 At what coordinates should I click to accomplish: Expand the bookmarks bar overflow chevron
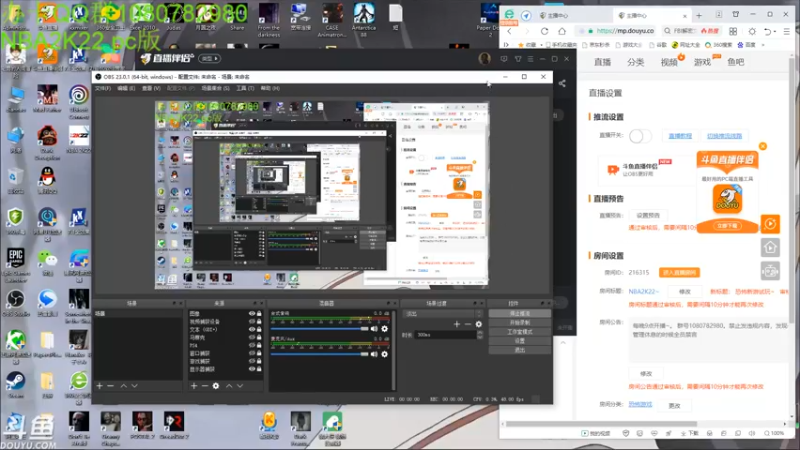tap(763, 45)
